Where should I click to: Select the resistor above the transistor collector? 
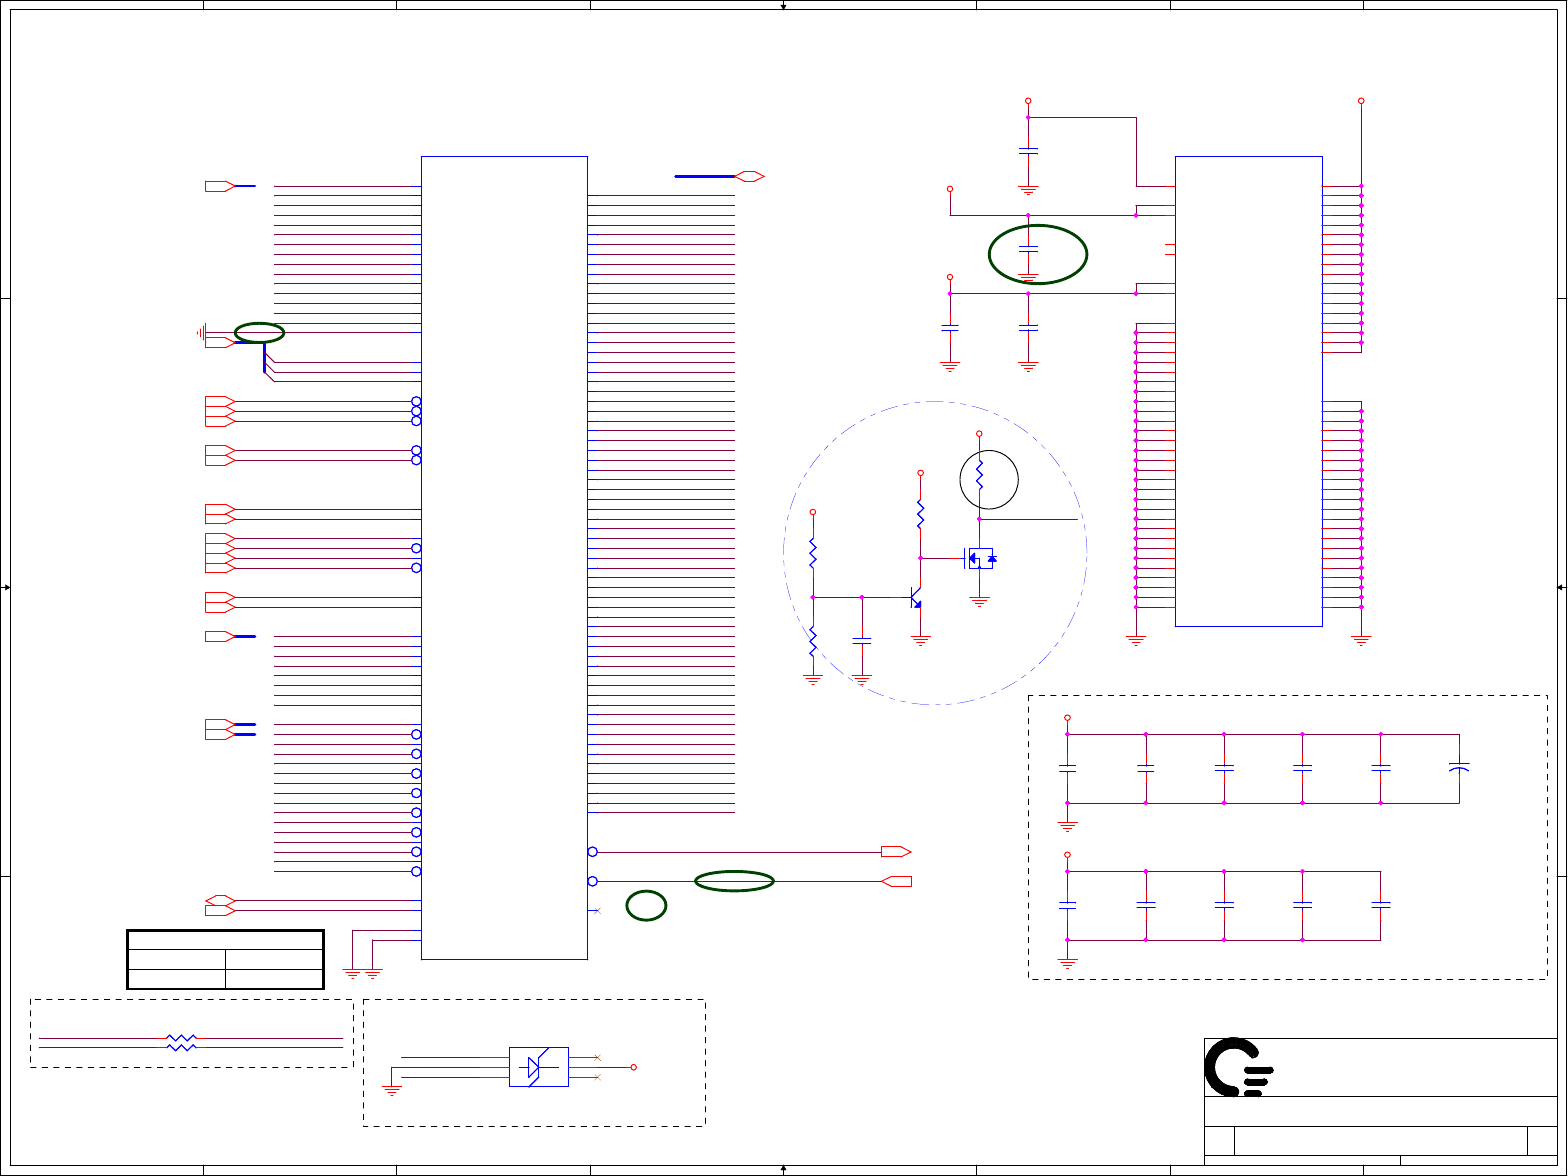(x=920, y=514)
